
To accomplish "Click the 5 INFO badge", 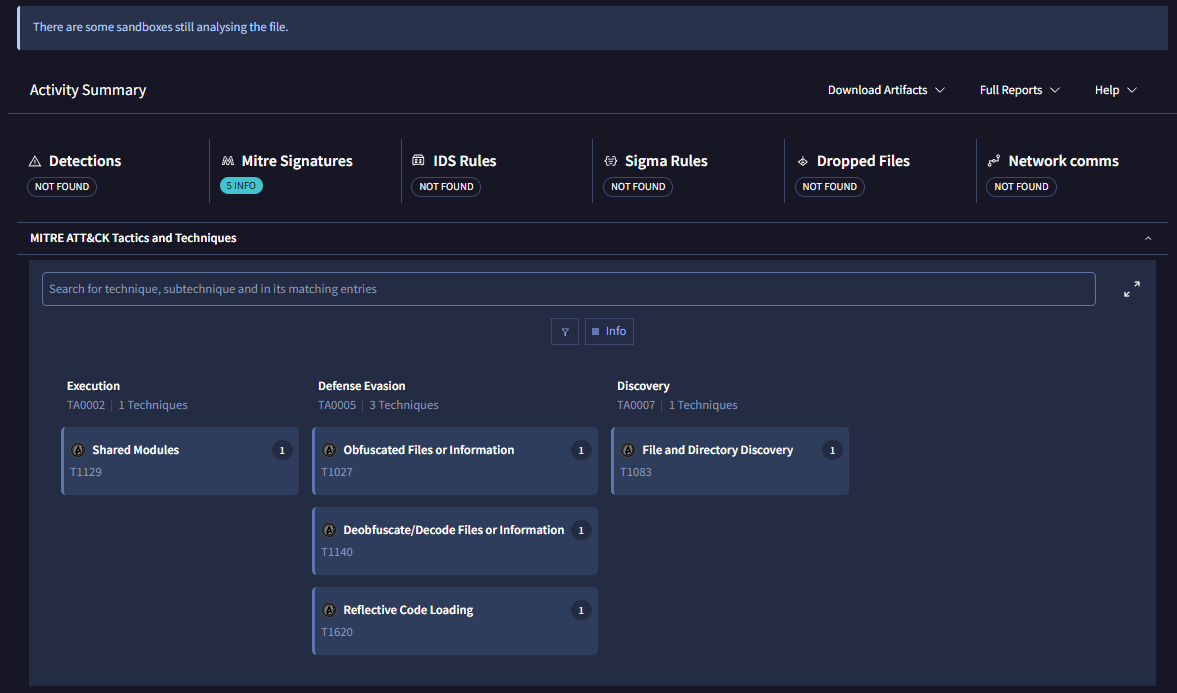I will click(x=241, y=186).
